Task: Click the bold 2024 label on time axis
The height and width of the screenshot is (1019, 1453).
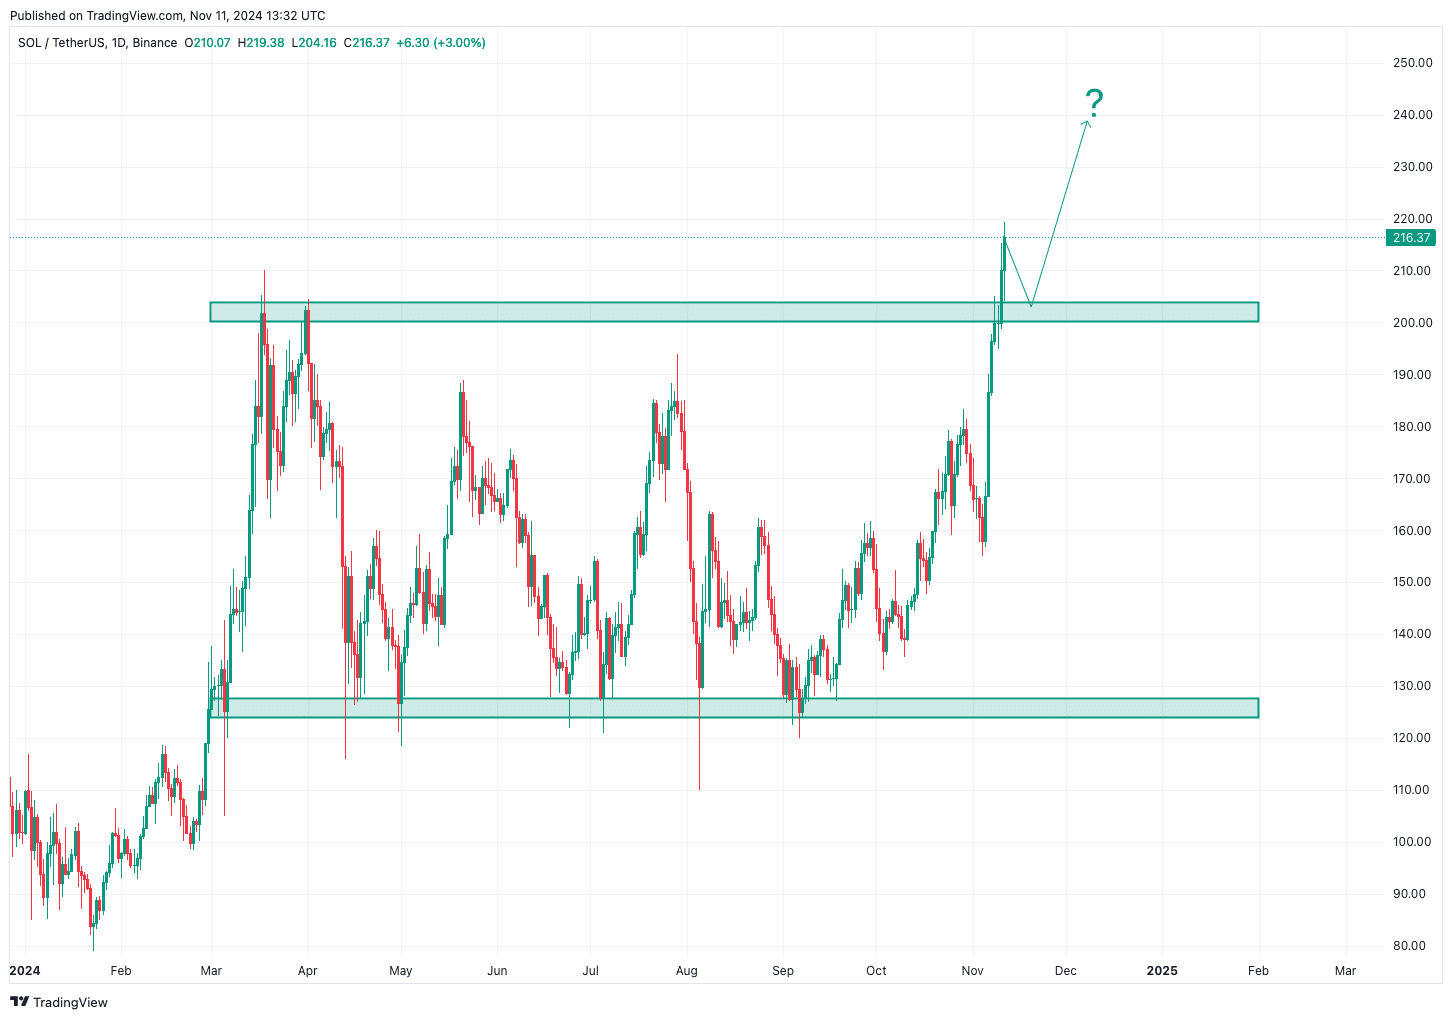Action: [24, 971]
